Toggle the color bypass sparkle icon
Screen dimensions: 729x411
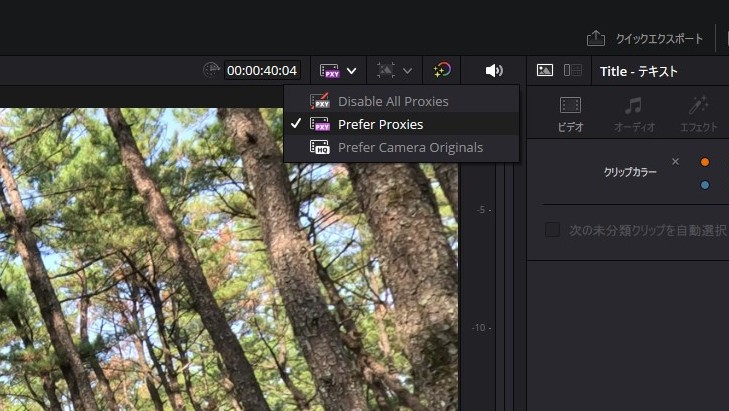[x=442, y=70]
